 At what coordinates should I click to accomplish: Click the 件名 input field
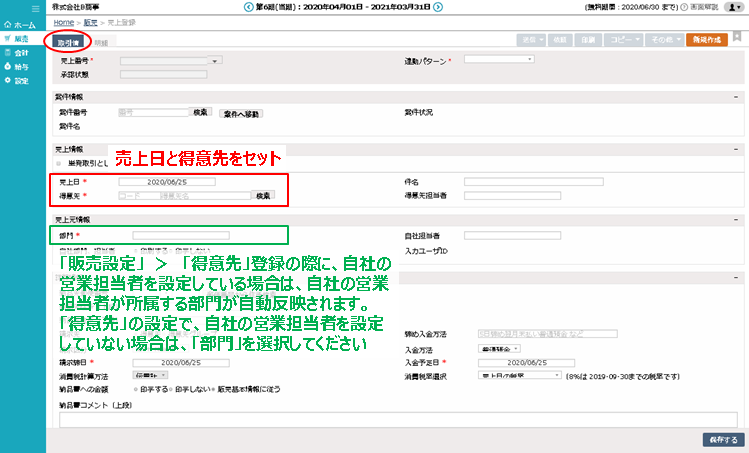tap(534, 182)
